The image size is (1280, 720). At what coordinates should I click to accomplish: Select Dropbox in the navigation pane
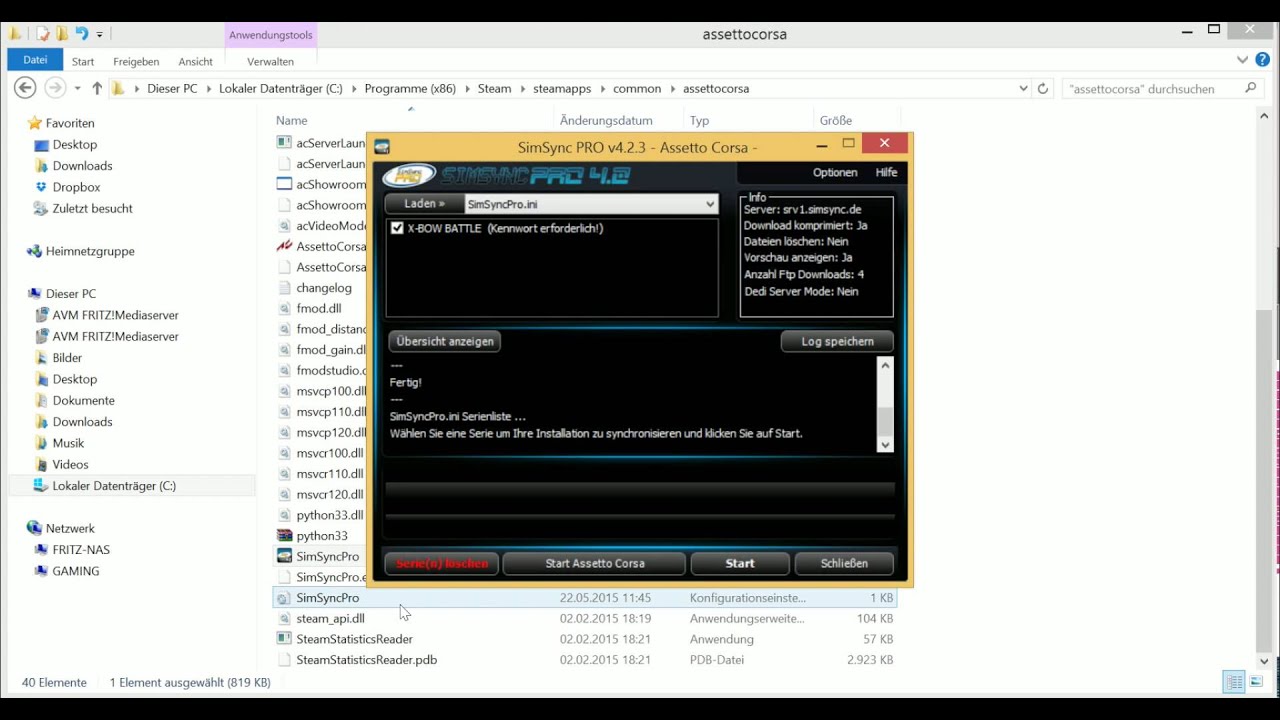(x=77, y=187)
